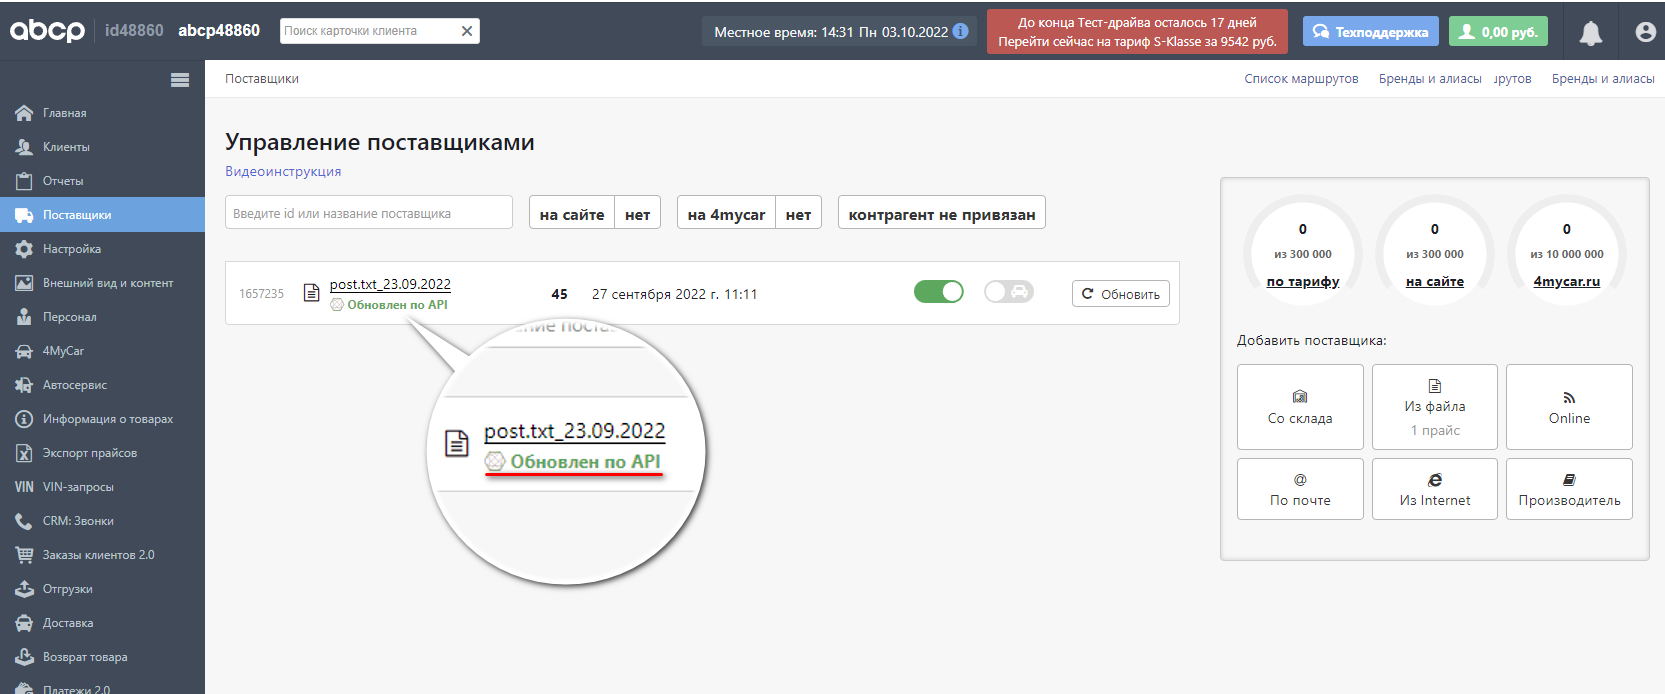Add supplier Из Internet
Viewport: 1665px width, 694px height.
click(1435, 489)
